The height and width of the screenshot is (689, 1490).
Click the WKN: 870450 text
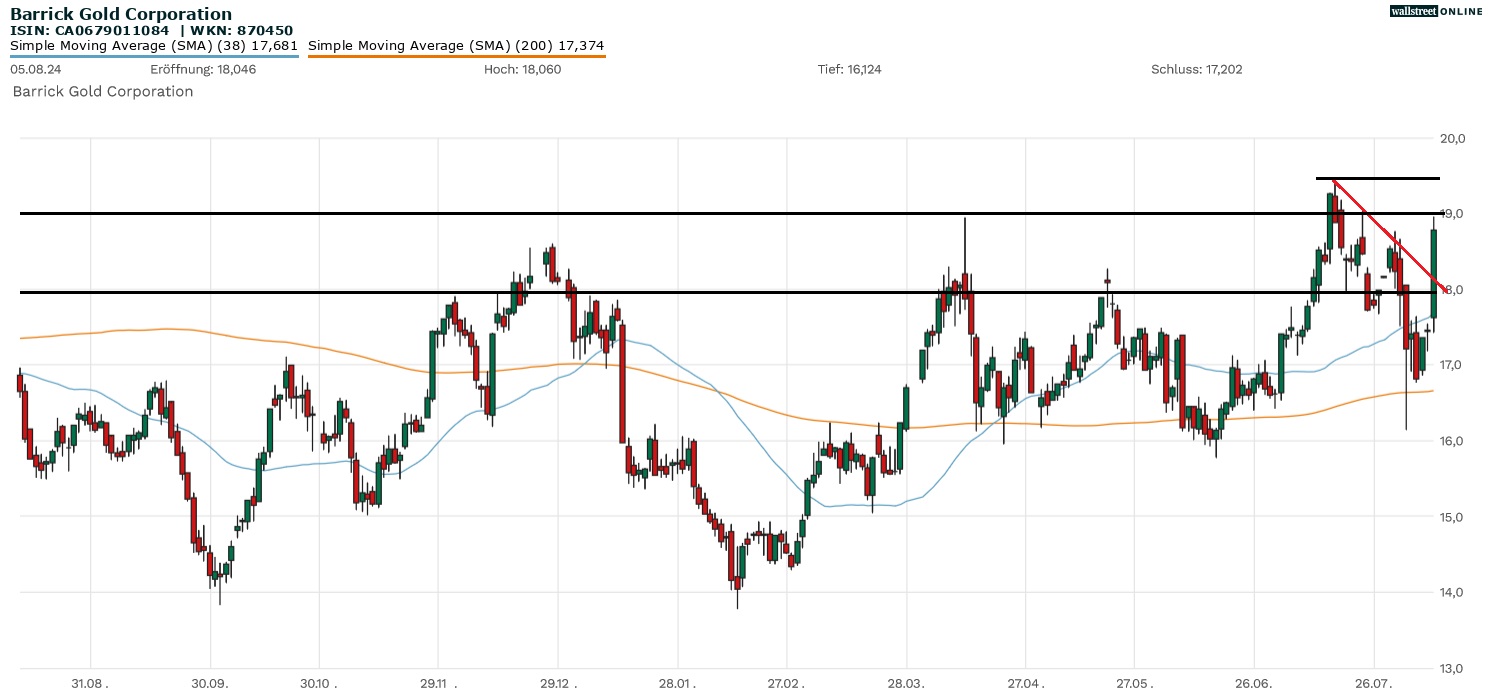(243, 31)
